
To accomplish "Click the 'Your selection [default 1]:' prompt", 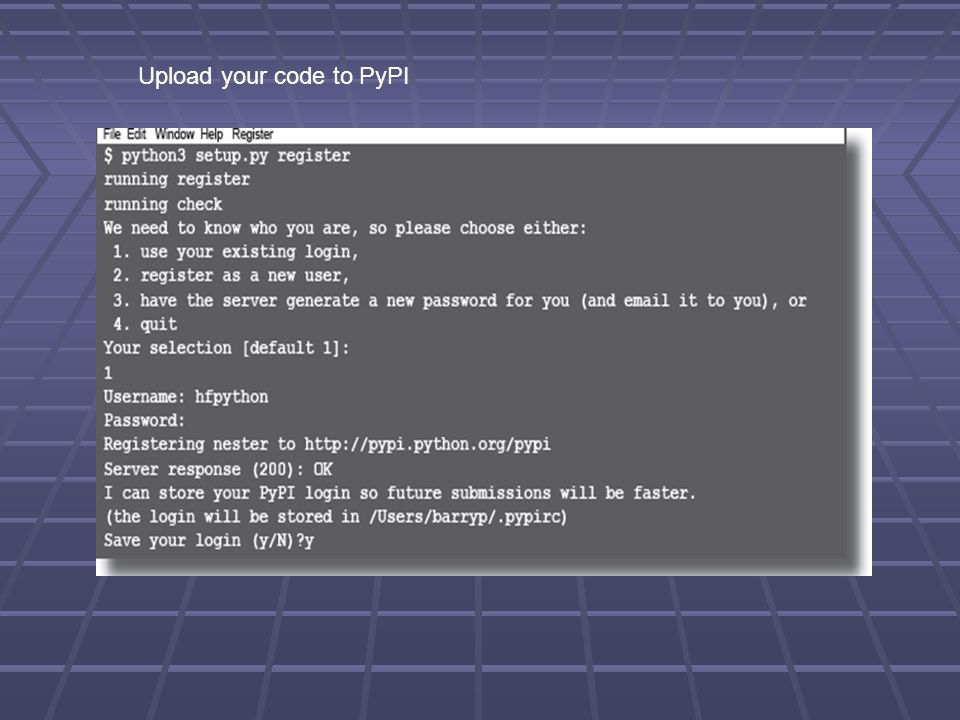I will pos(227,348).
